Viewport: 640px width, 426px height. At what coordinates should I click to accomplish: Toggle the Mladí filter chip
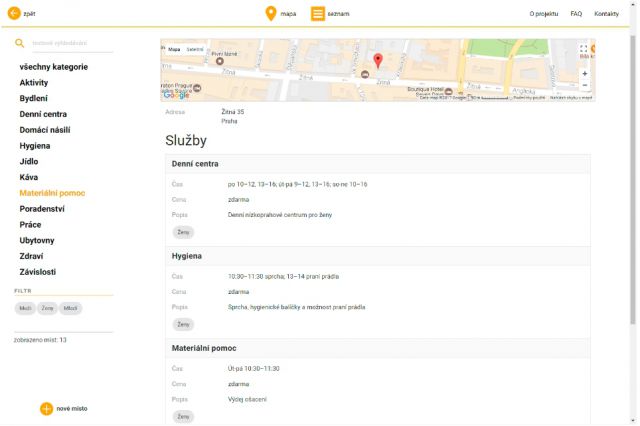70,308
